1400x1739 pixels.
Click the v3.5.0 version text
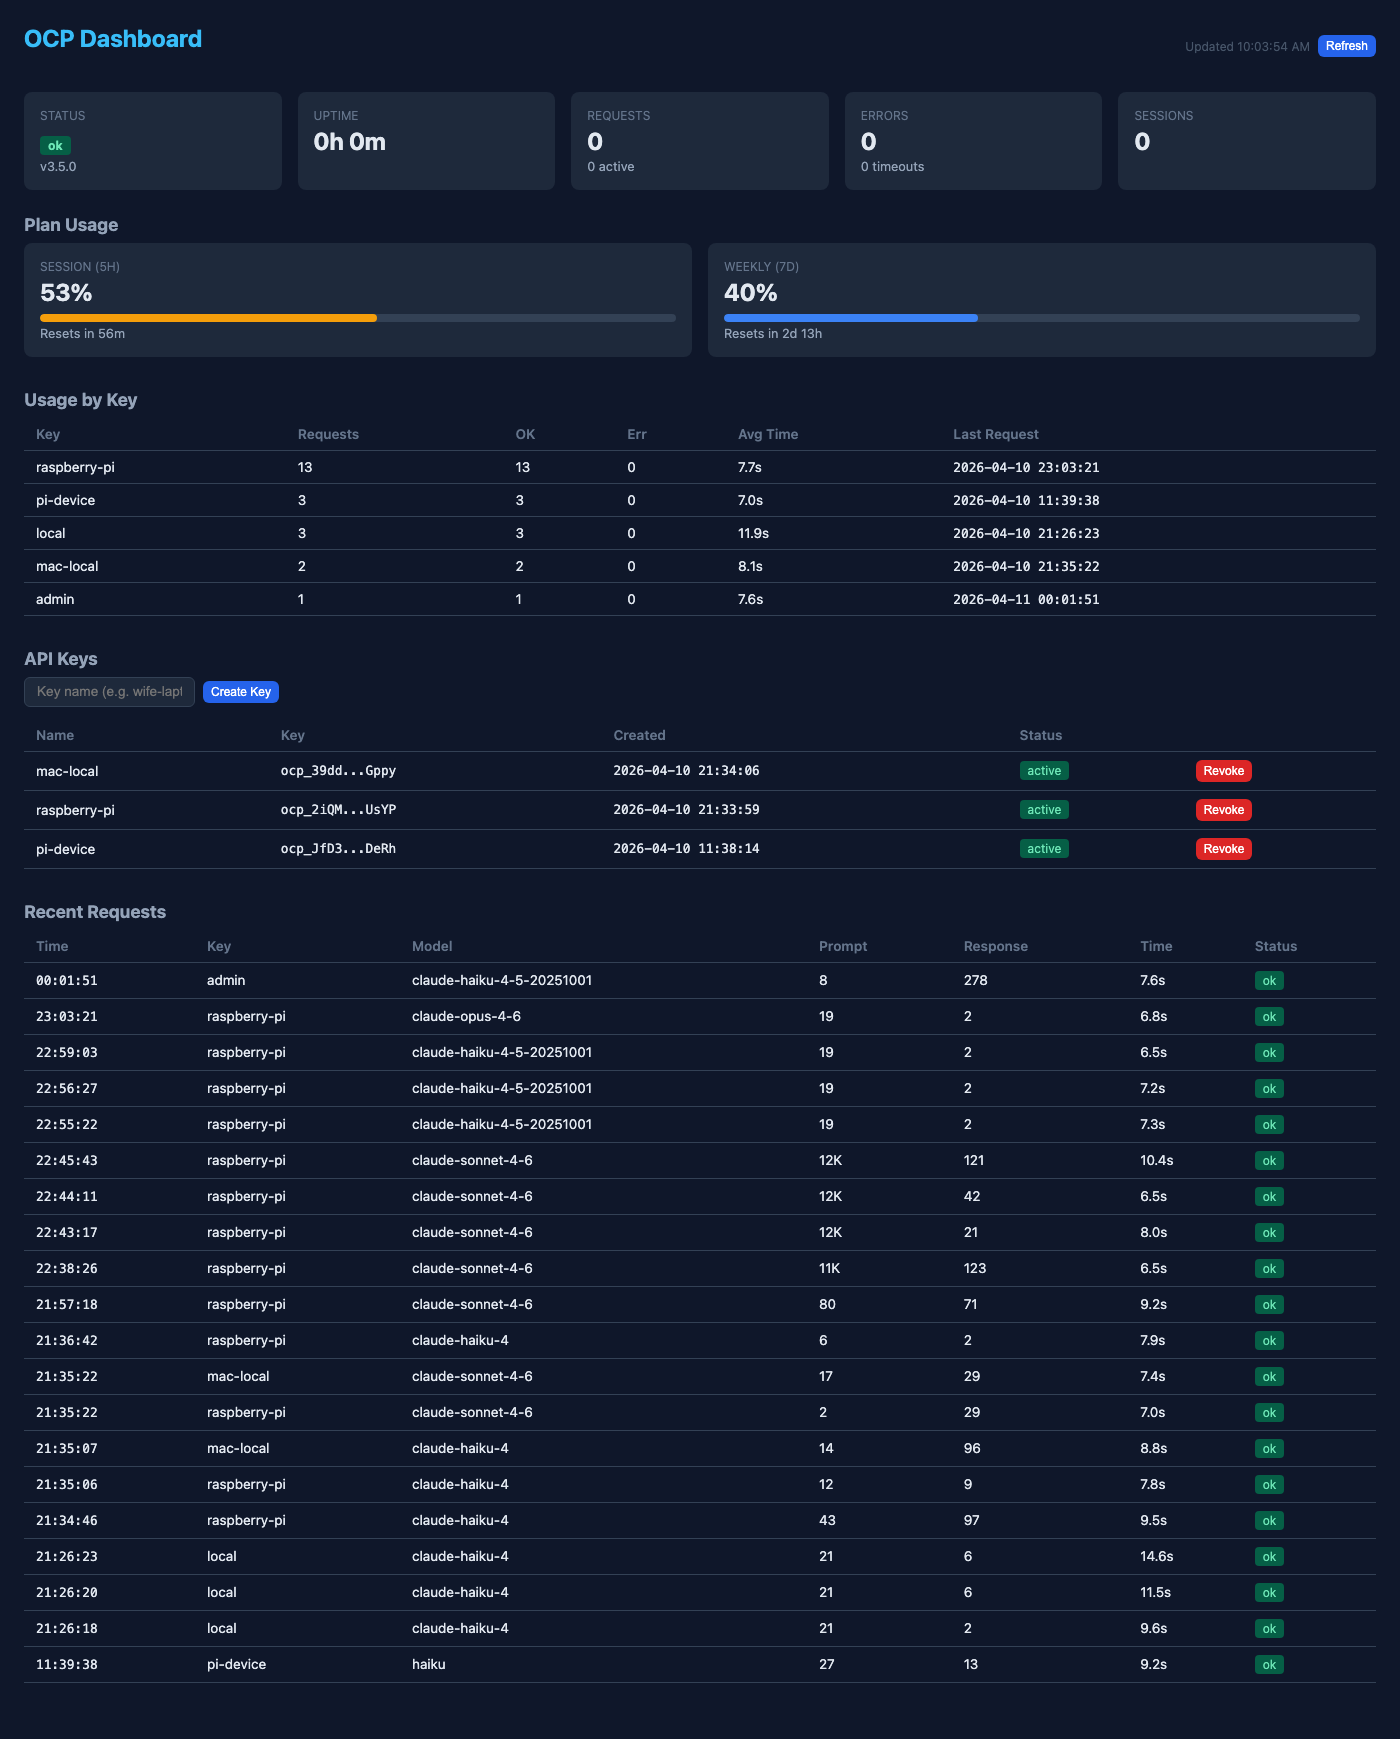pyautogui.click(x=58, y=167)
